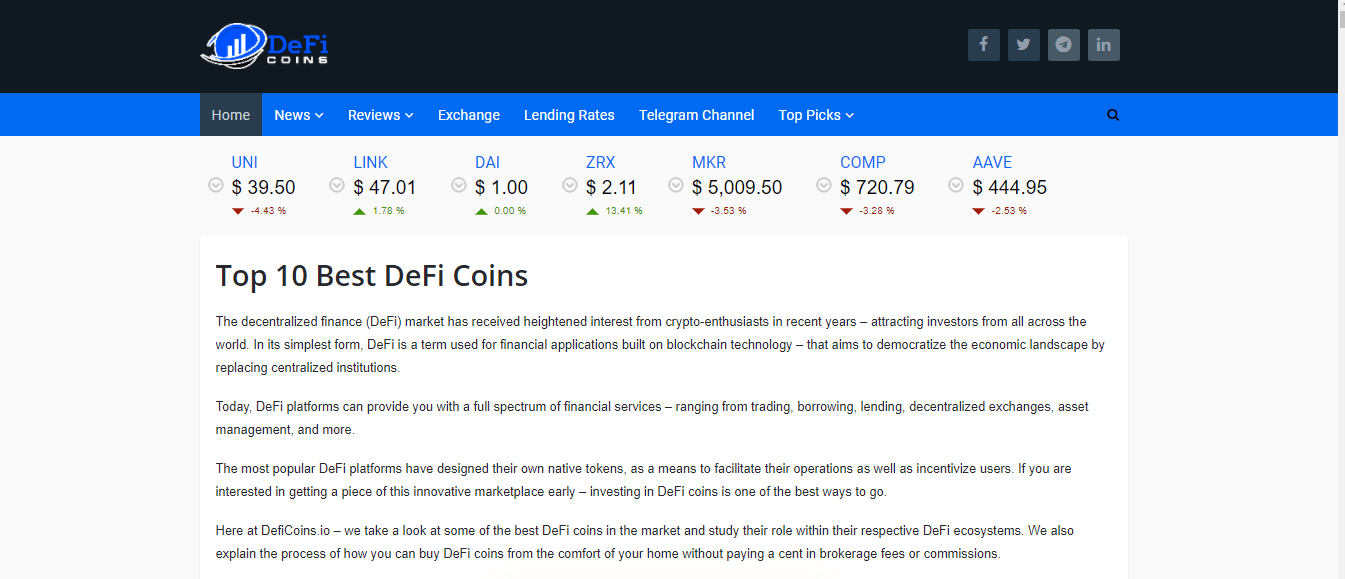
Task: Open the Twitter social icon
Action: (x=1023, y=45)
